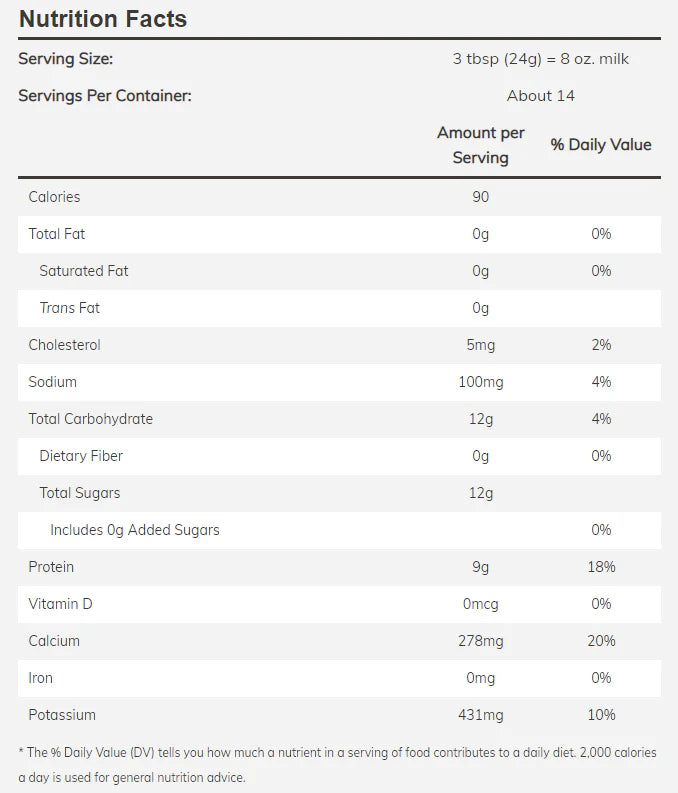Image resolution: width=678 pixels, height=793 pixels.
Task: Click the Saturated Fat row label
Action: tap(84, 271)
